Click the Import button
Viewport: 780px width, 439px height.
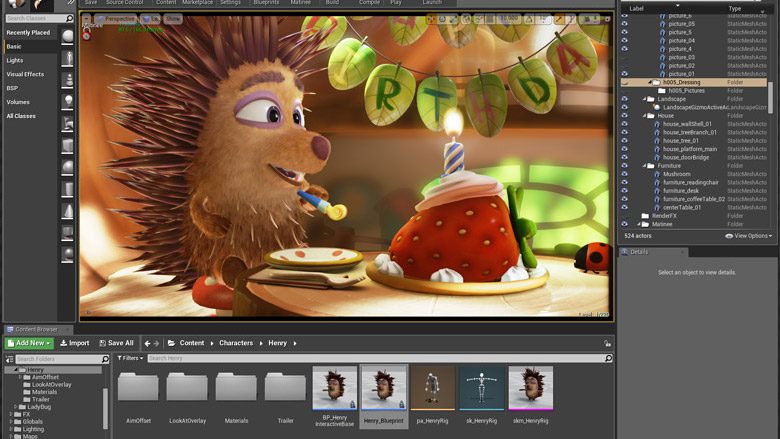coord(75,343)
